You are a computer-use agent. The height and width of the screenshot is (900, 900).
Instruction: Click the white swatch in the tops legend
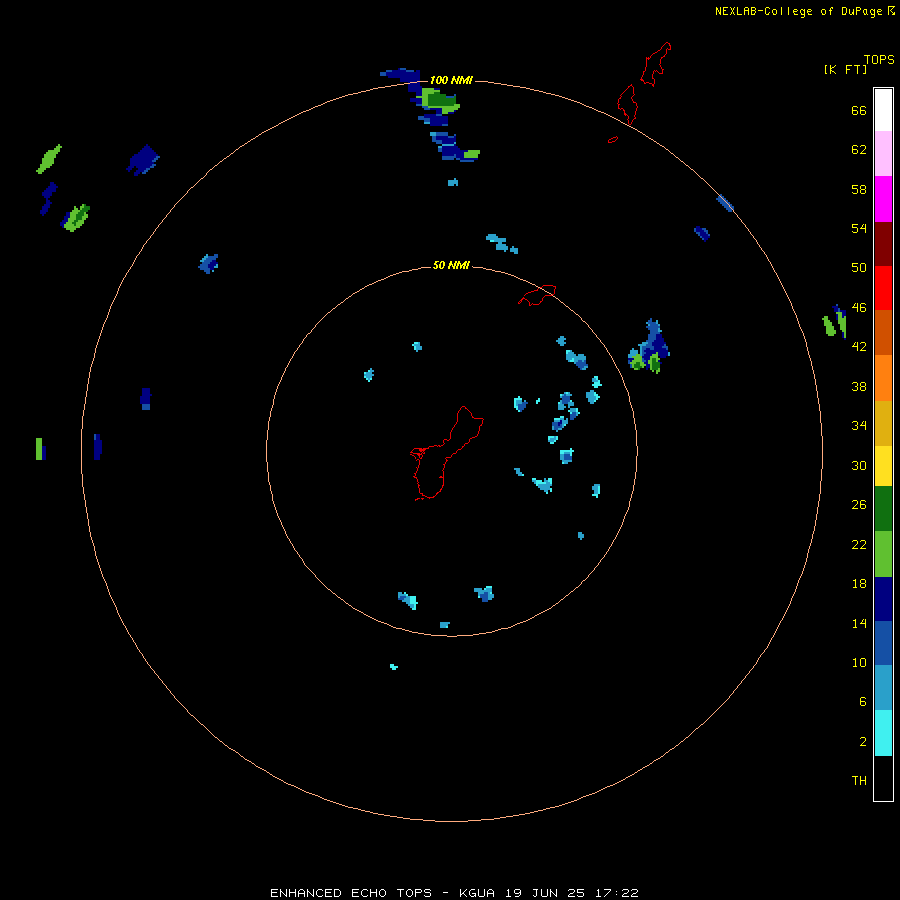[x=883, y=110]
